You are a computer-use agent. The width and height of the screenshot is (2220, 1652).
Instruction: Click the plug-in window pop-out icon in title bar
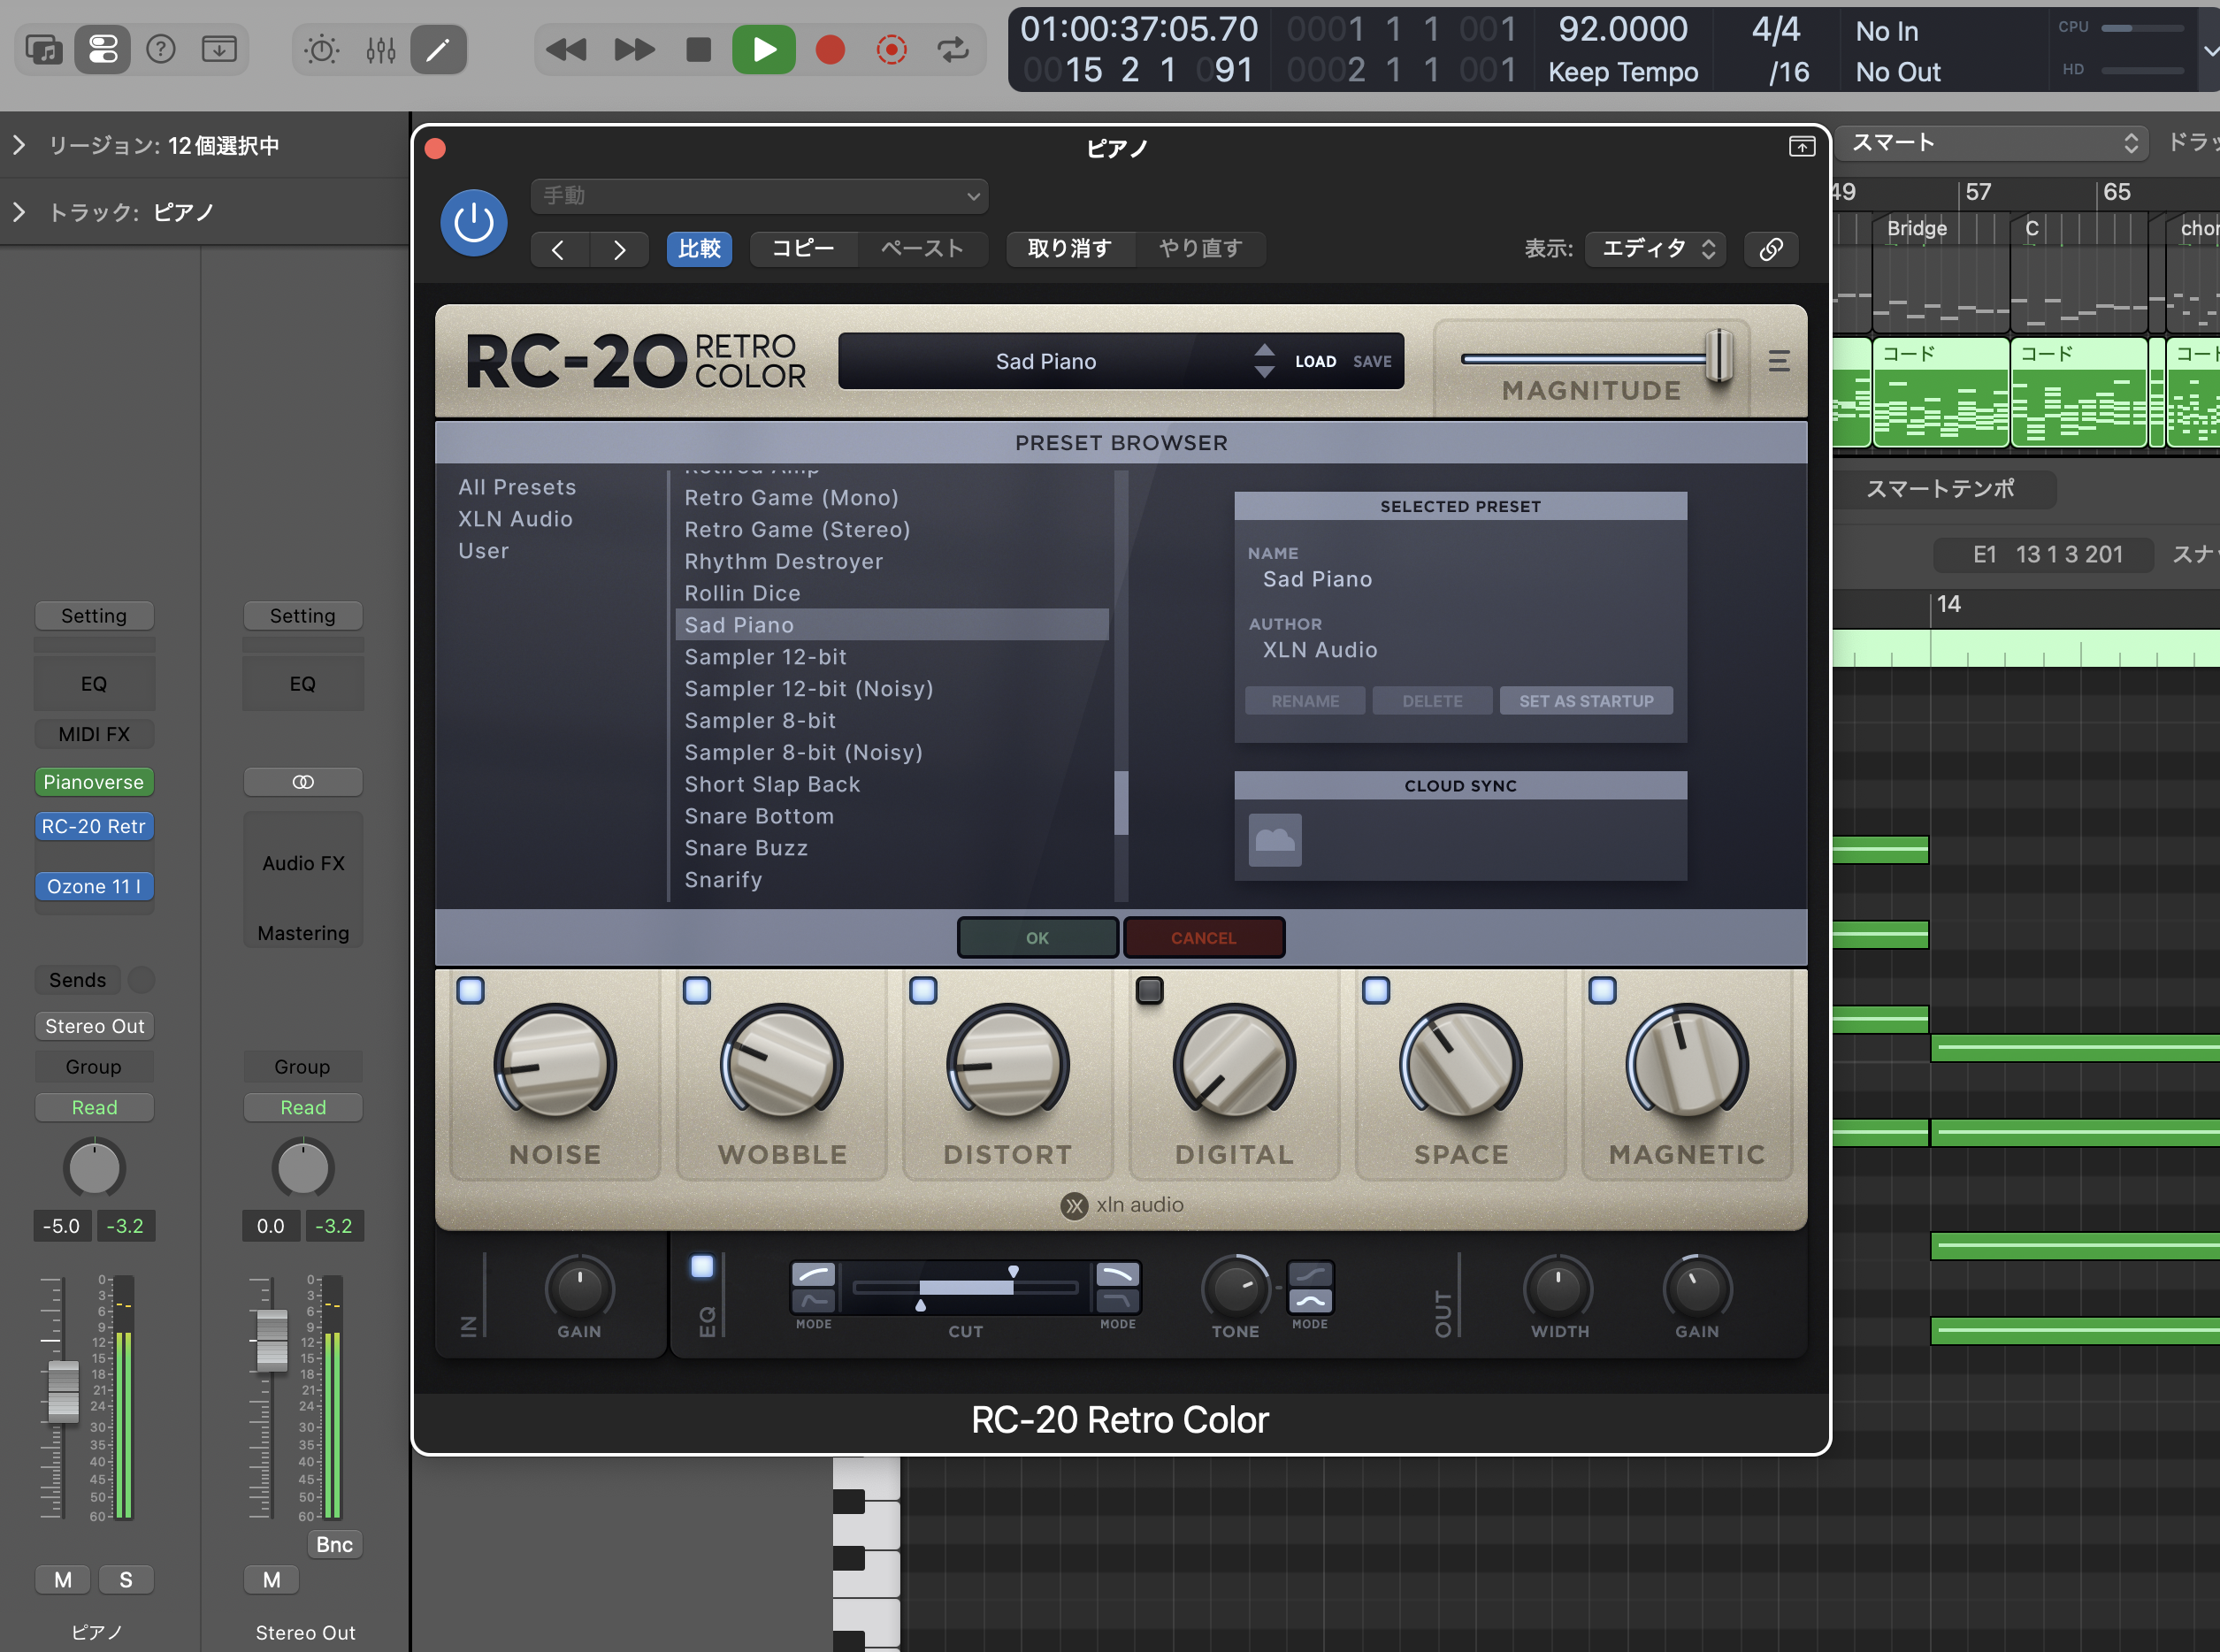click(x=1801, y=147)
